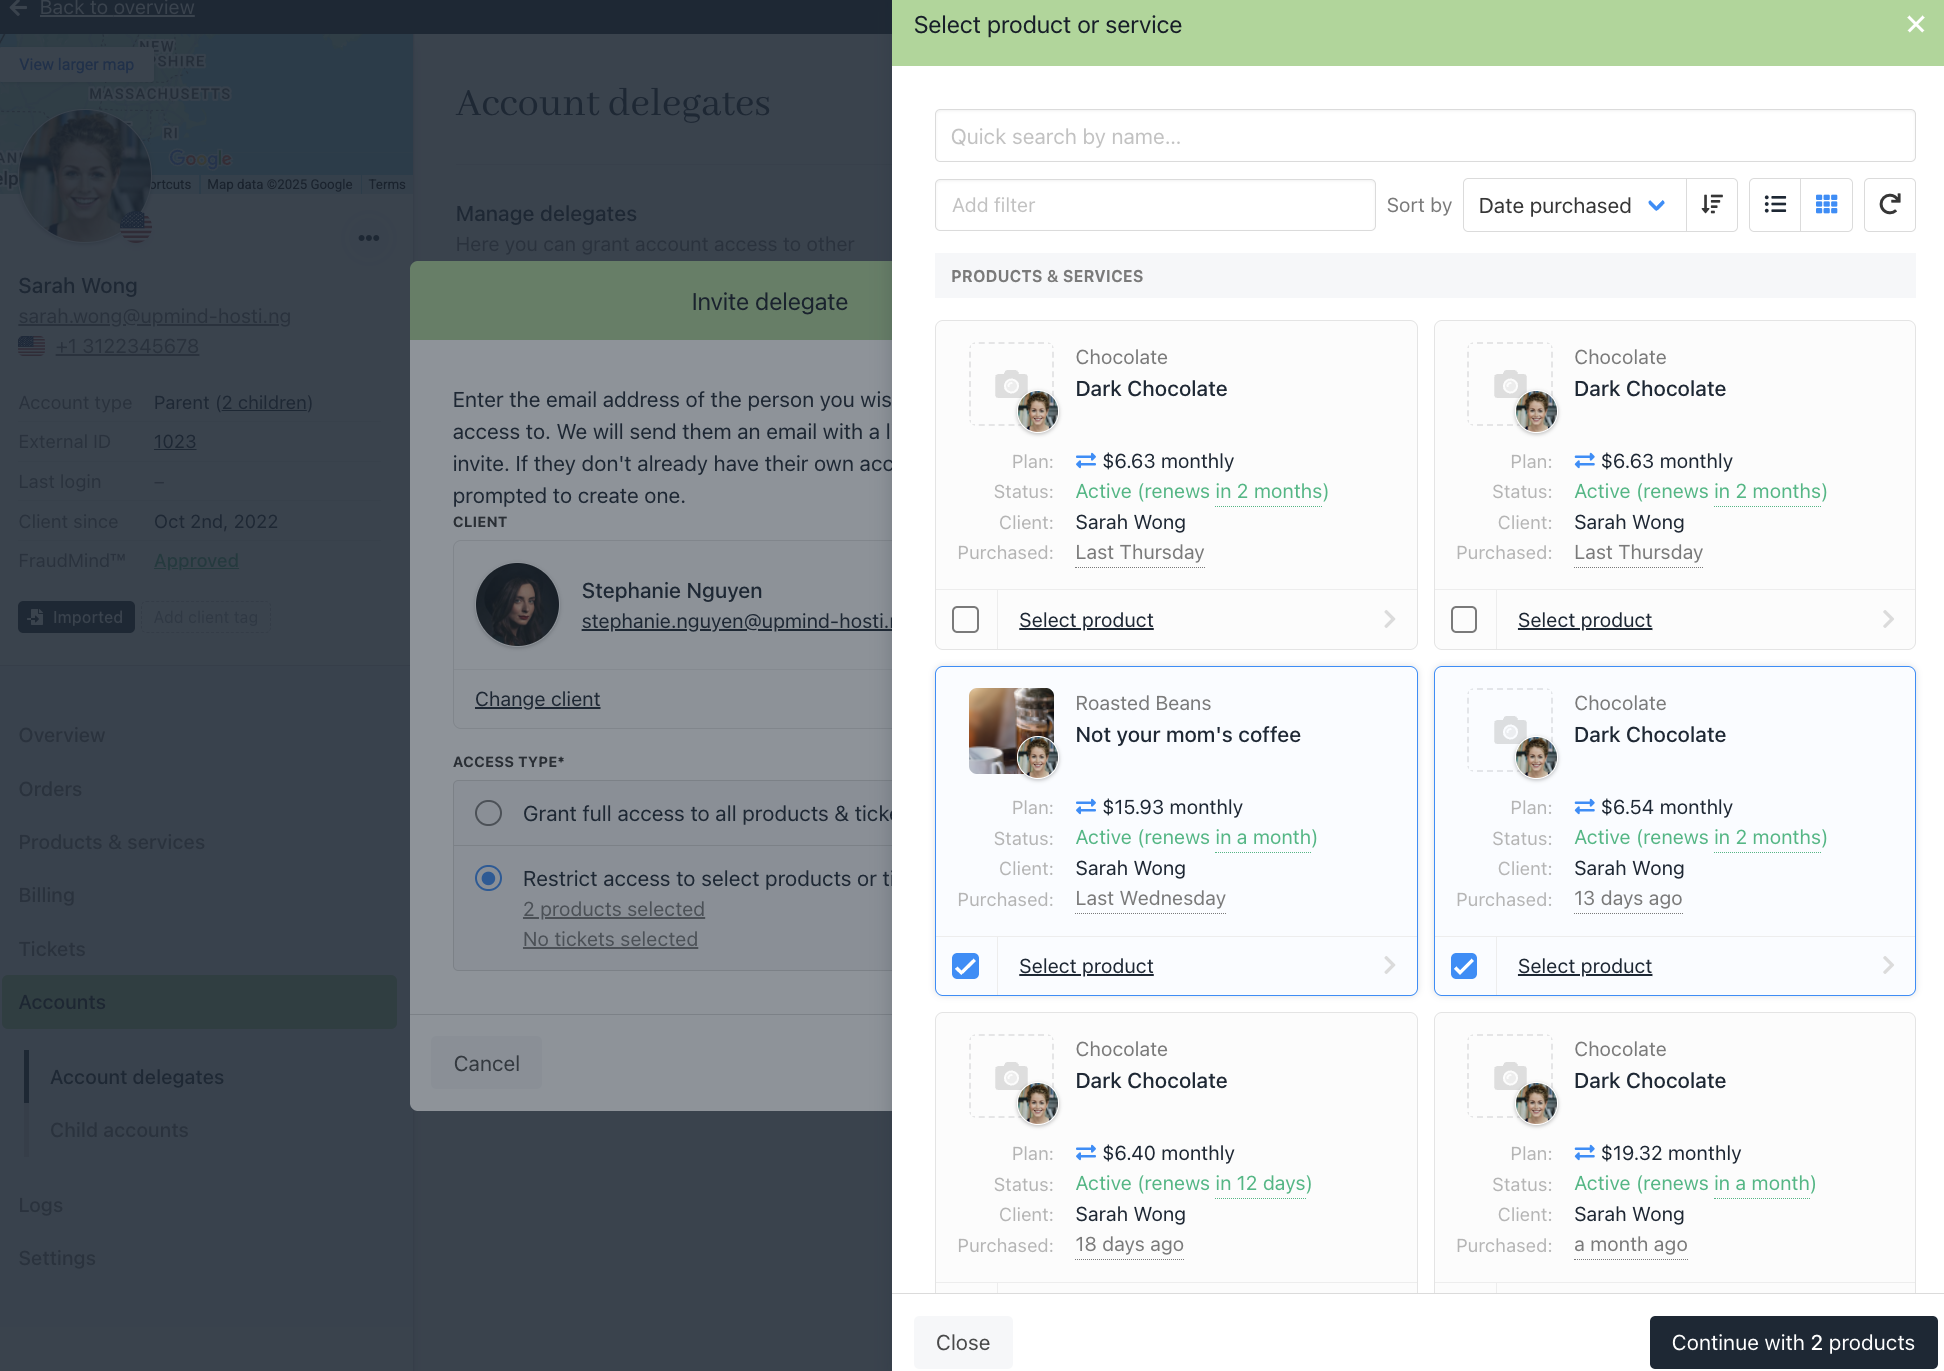
Task: Click Continue with 2 products
Action: (1792, 1342)
